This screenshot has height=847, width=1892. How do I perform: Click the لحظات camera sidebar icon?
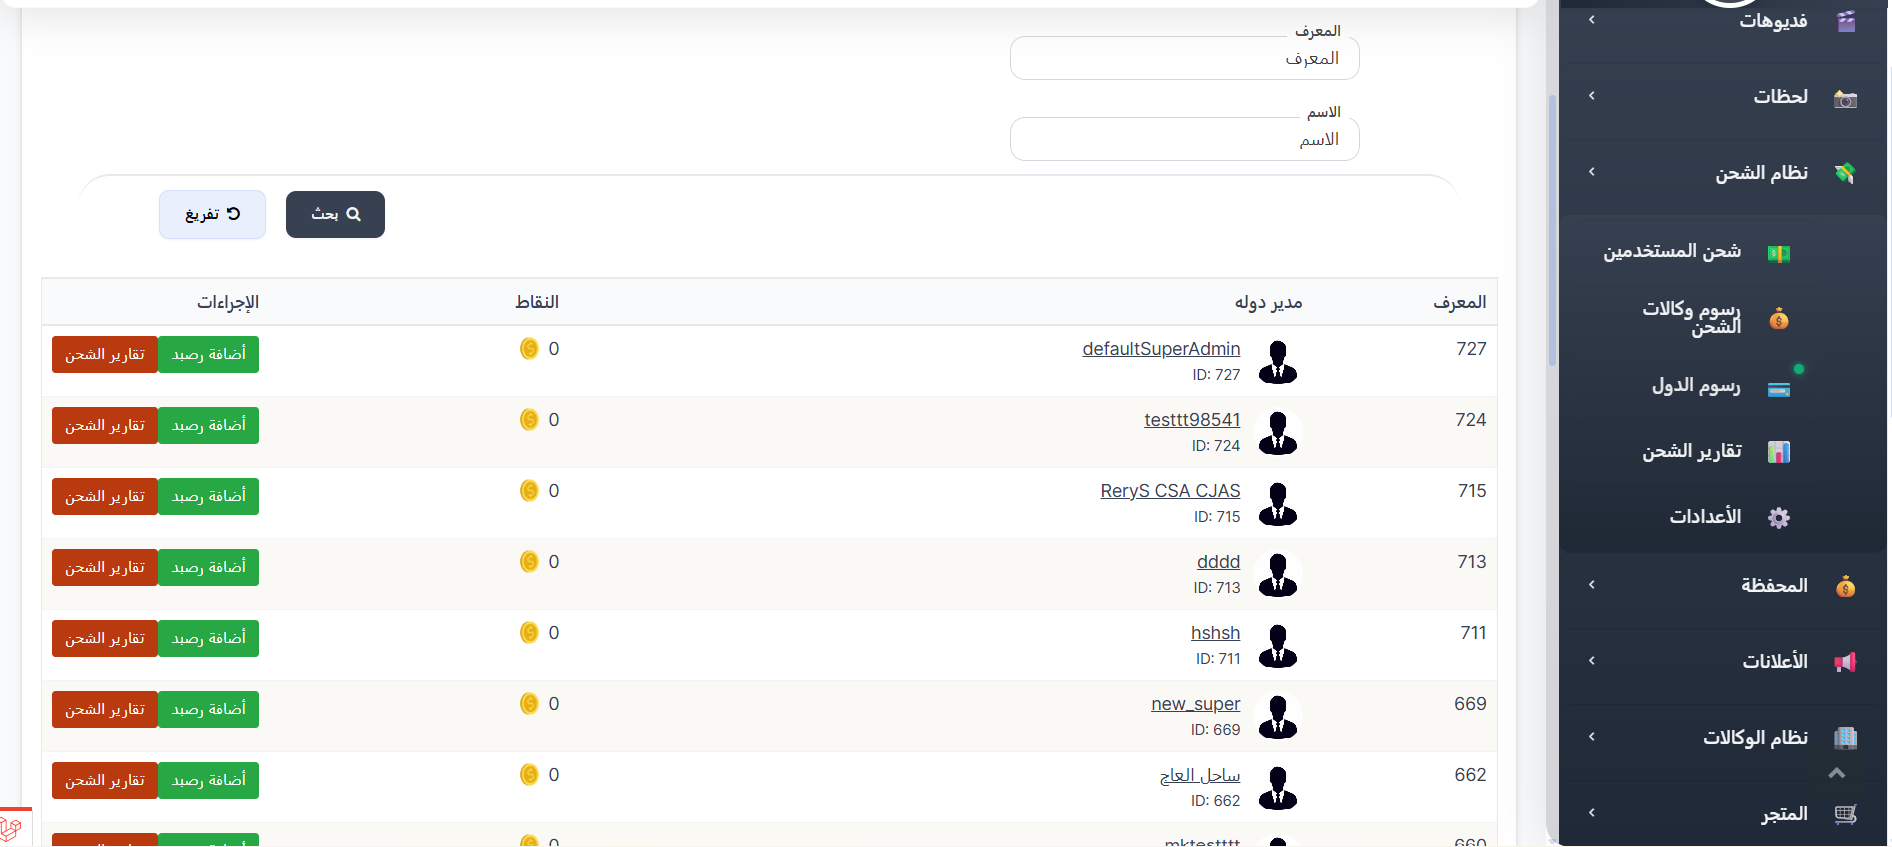[1846, 98]
